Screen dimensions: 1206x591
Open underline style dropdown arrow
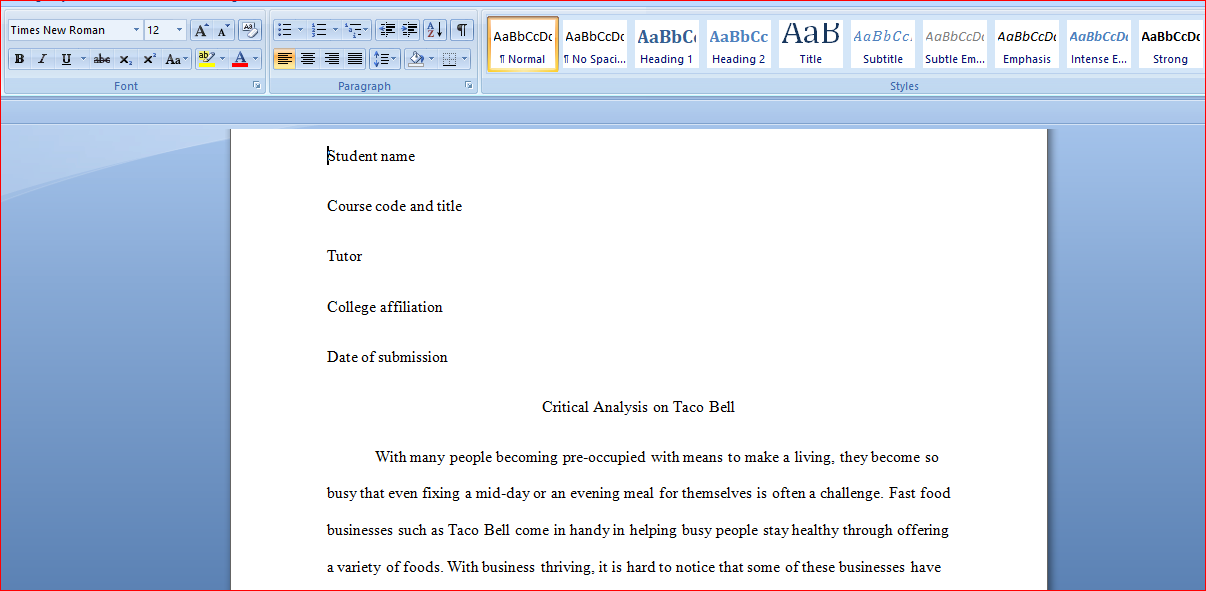point(82,60)
